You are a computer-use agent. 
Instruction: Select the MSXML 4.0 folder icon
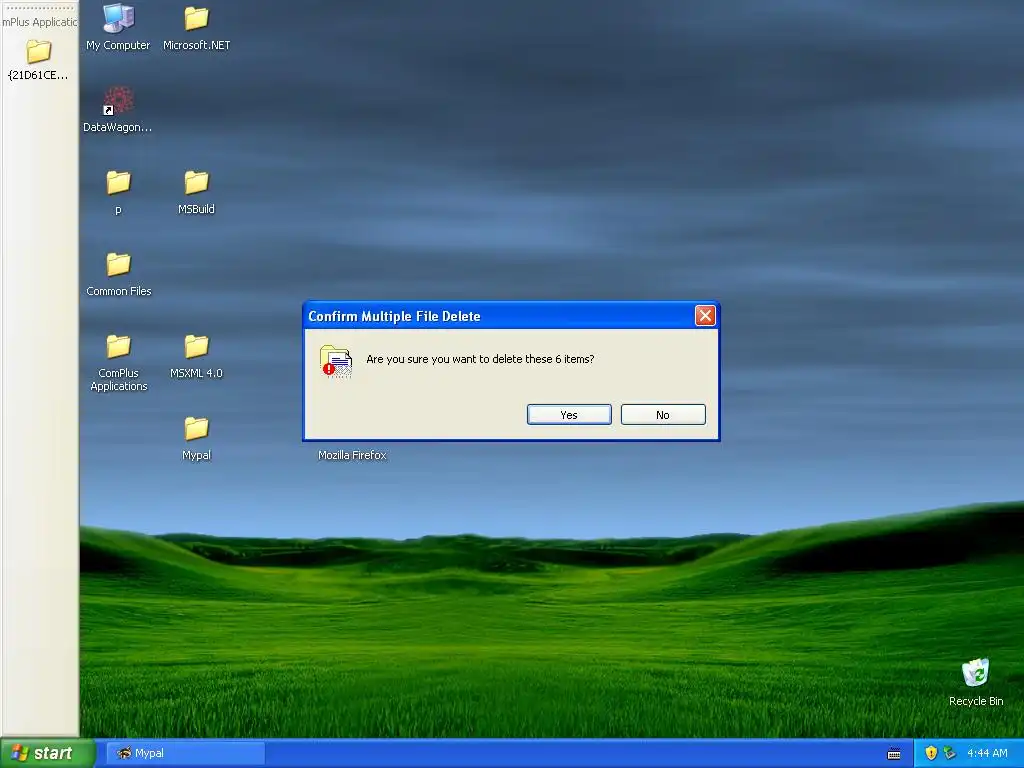point(196,357)
